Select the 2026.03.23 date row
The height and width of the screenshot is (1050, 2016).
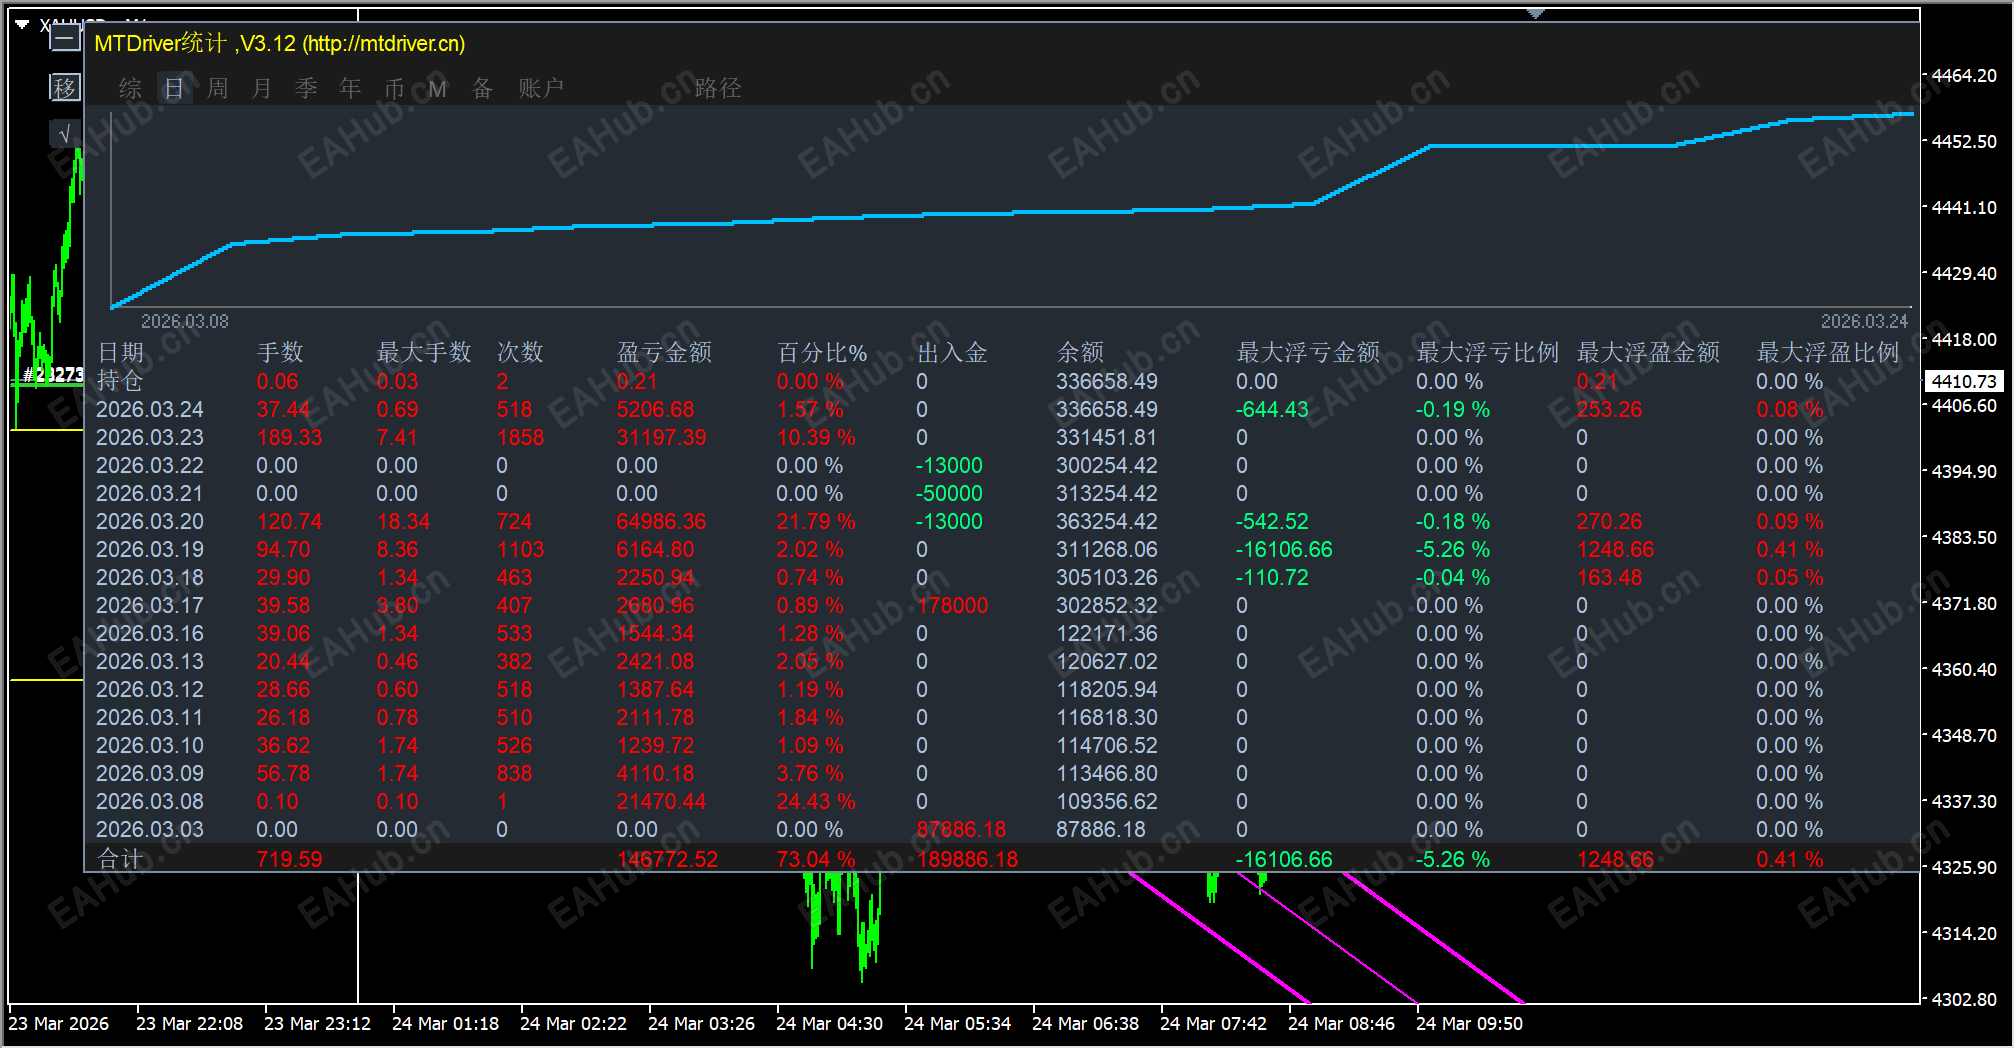tap(150, 438)
